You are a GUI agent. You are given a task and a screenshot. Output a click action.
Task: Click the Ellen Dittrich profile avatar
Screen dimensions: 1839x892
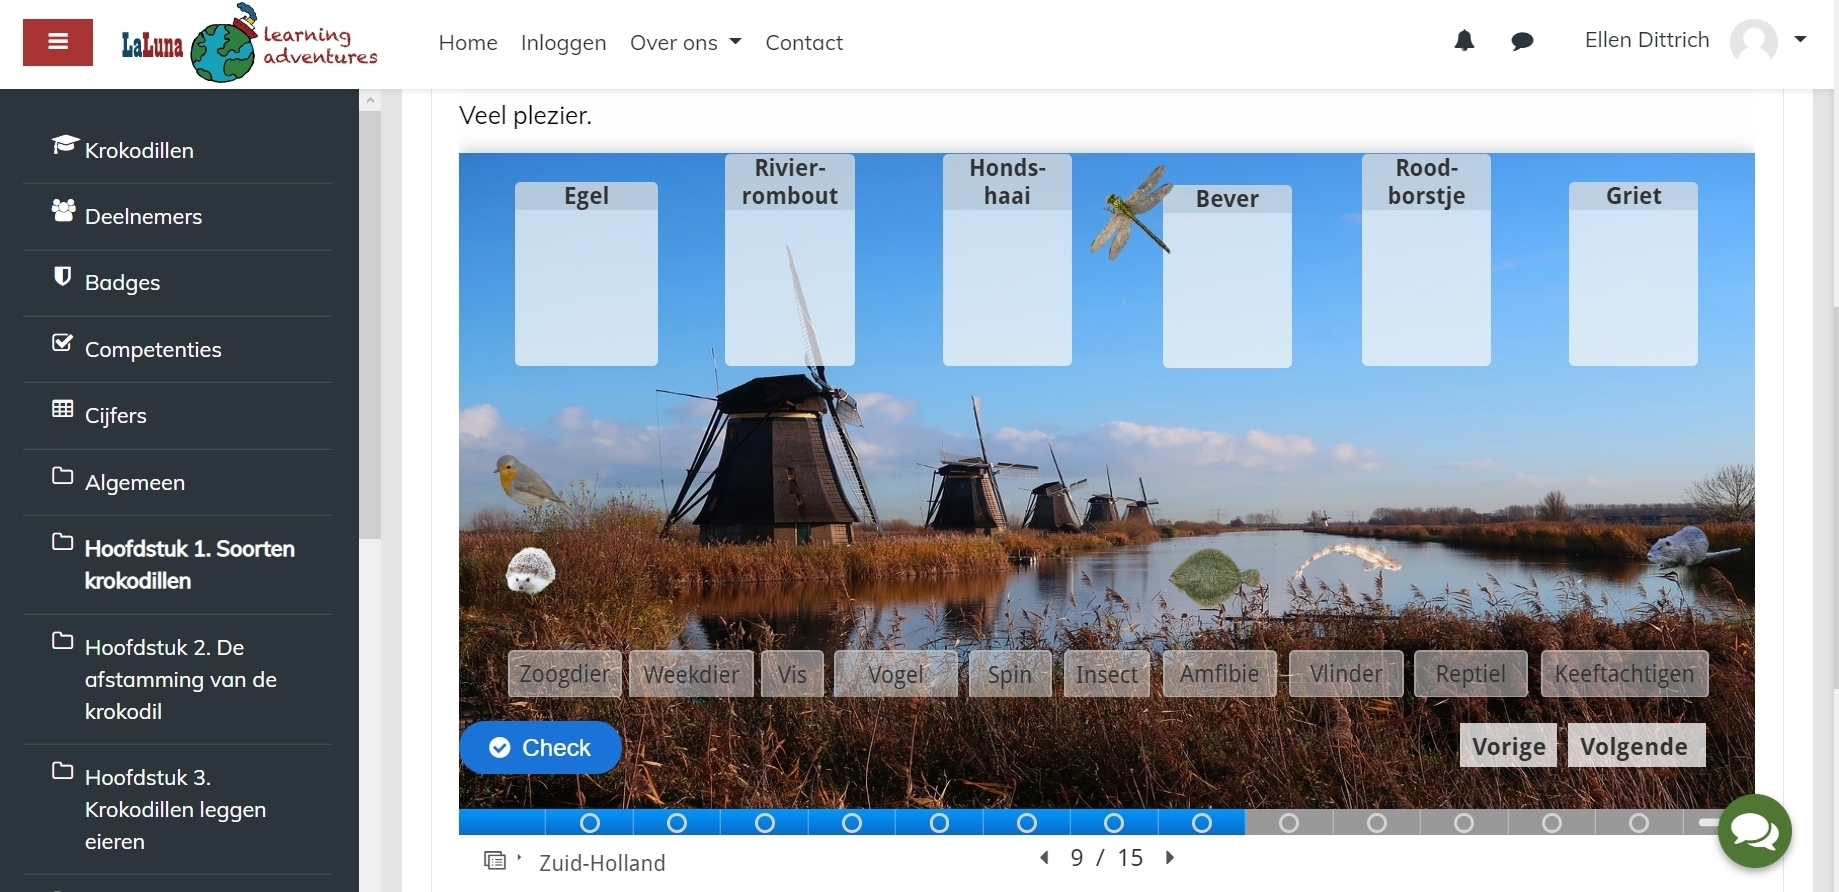click(1754, 41)
